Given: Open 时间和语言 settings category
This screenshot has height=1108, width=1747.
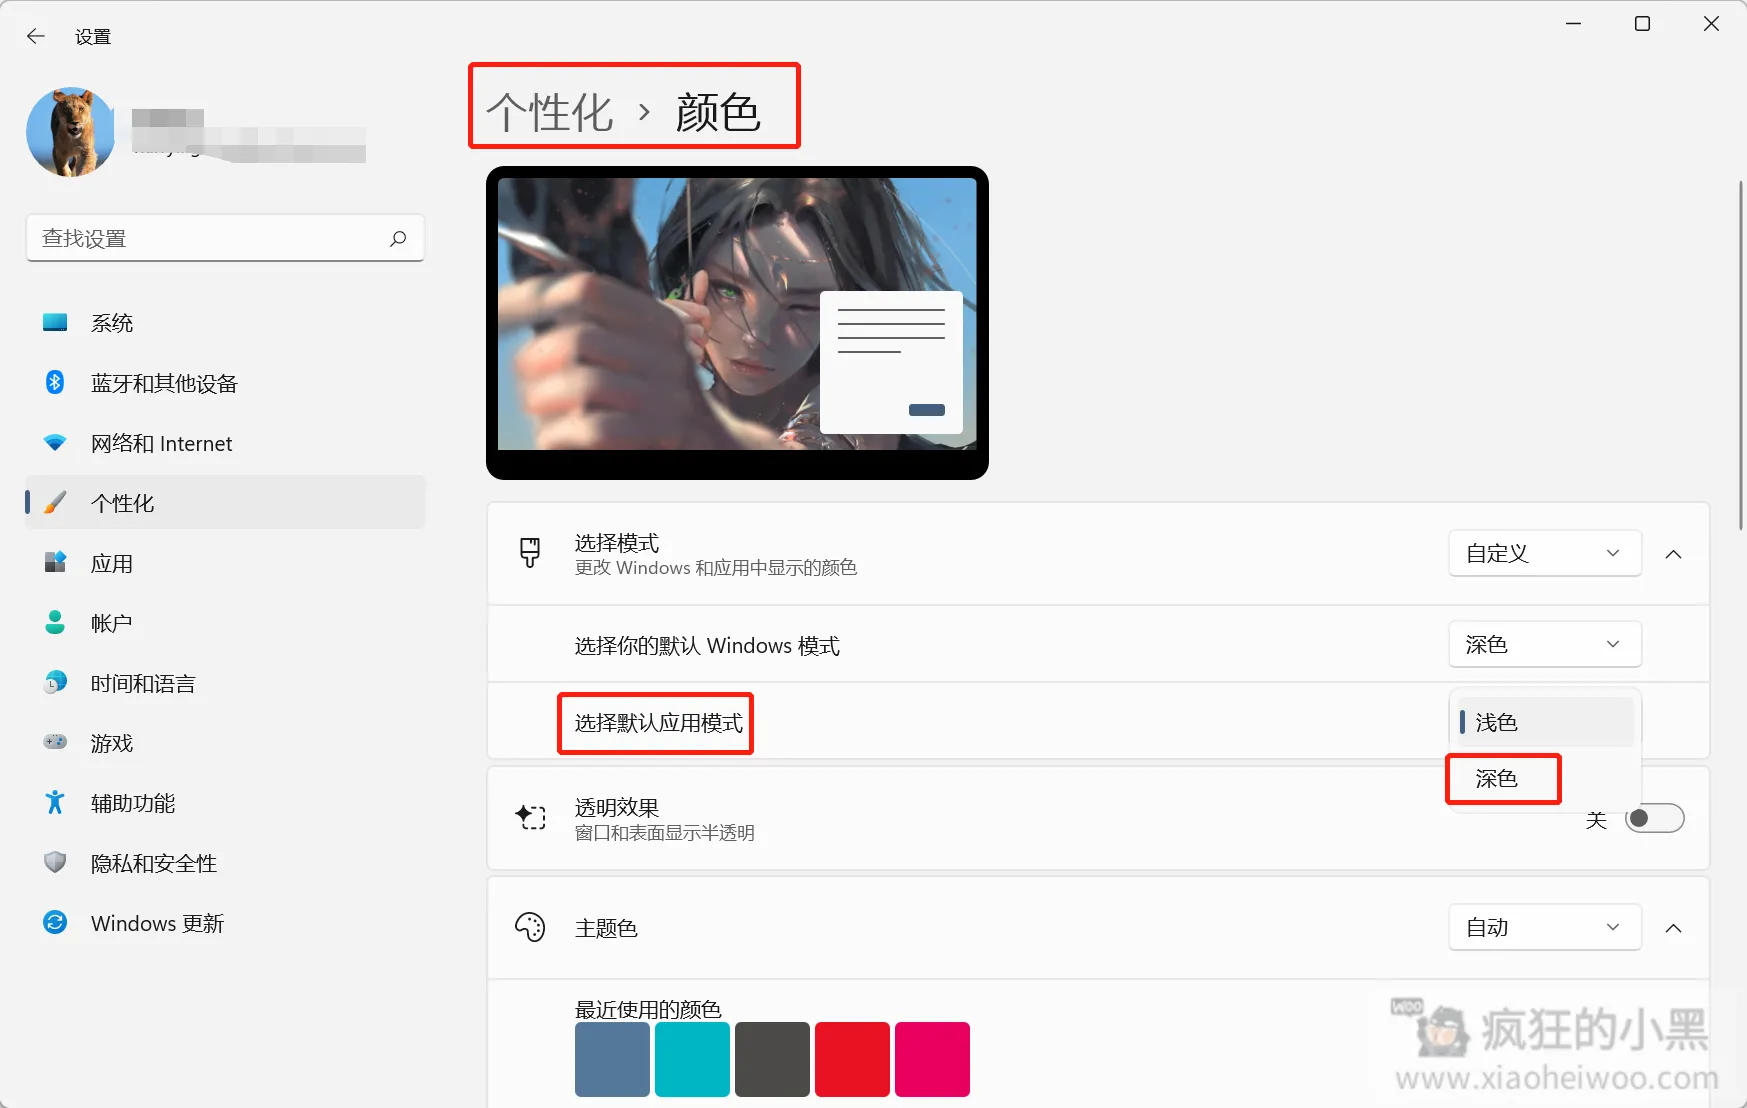Looking at the screenshot, I should click(x=225, y=683).
